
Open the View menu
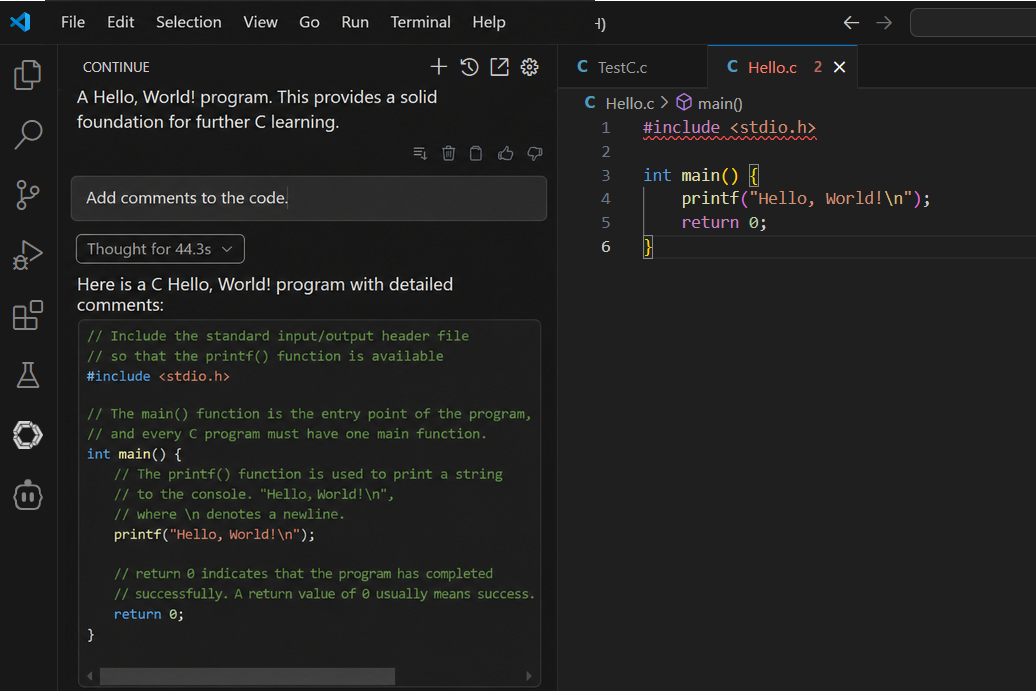(260, 22)
